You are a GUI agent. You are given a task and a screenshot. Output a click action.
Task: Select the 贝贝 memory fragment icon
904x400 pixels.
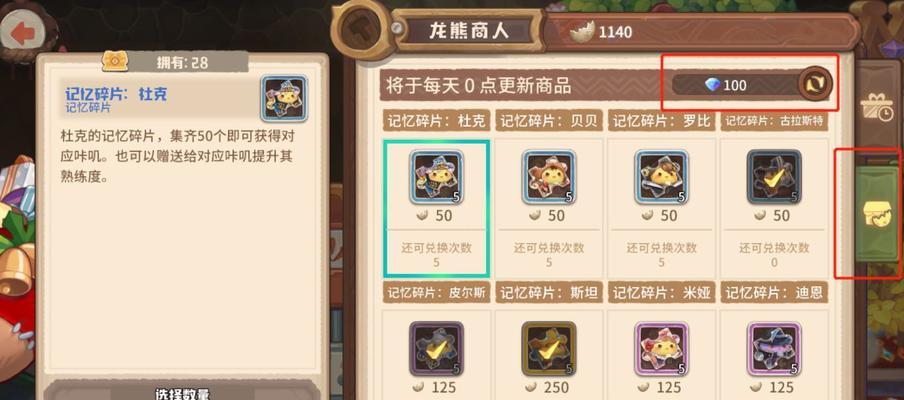pos(549,178)
